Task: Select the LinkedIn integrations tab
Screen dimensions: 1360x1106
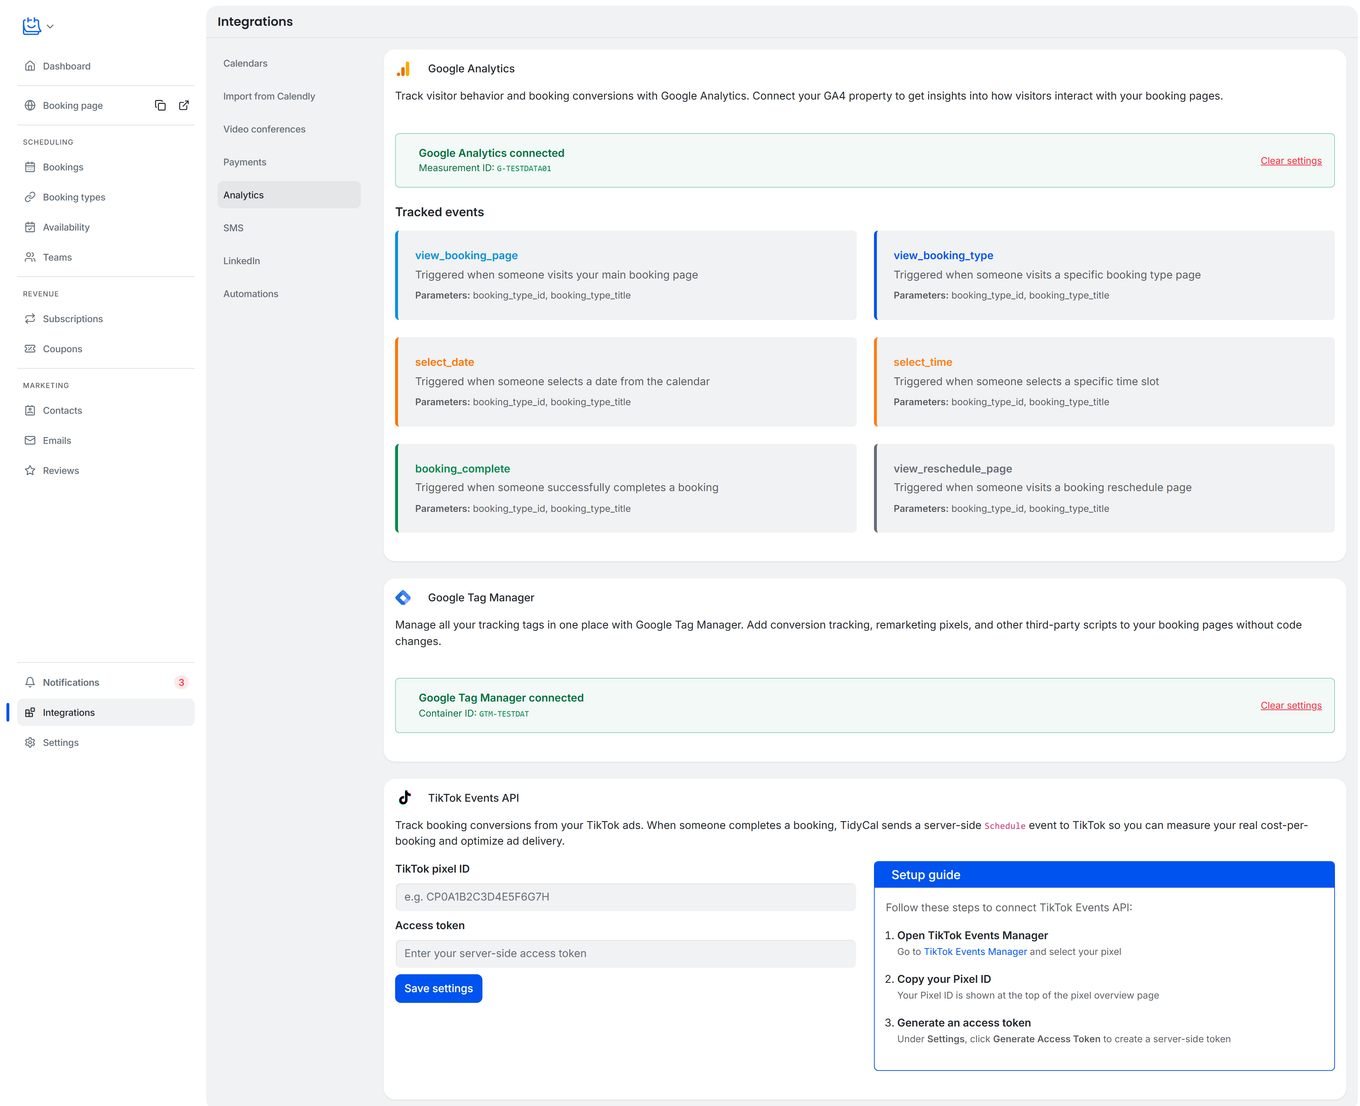Action: coord(289,261)
